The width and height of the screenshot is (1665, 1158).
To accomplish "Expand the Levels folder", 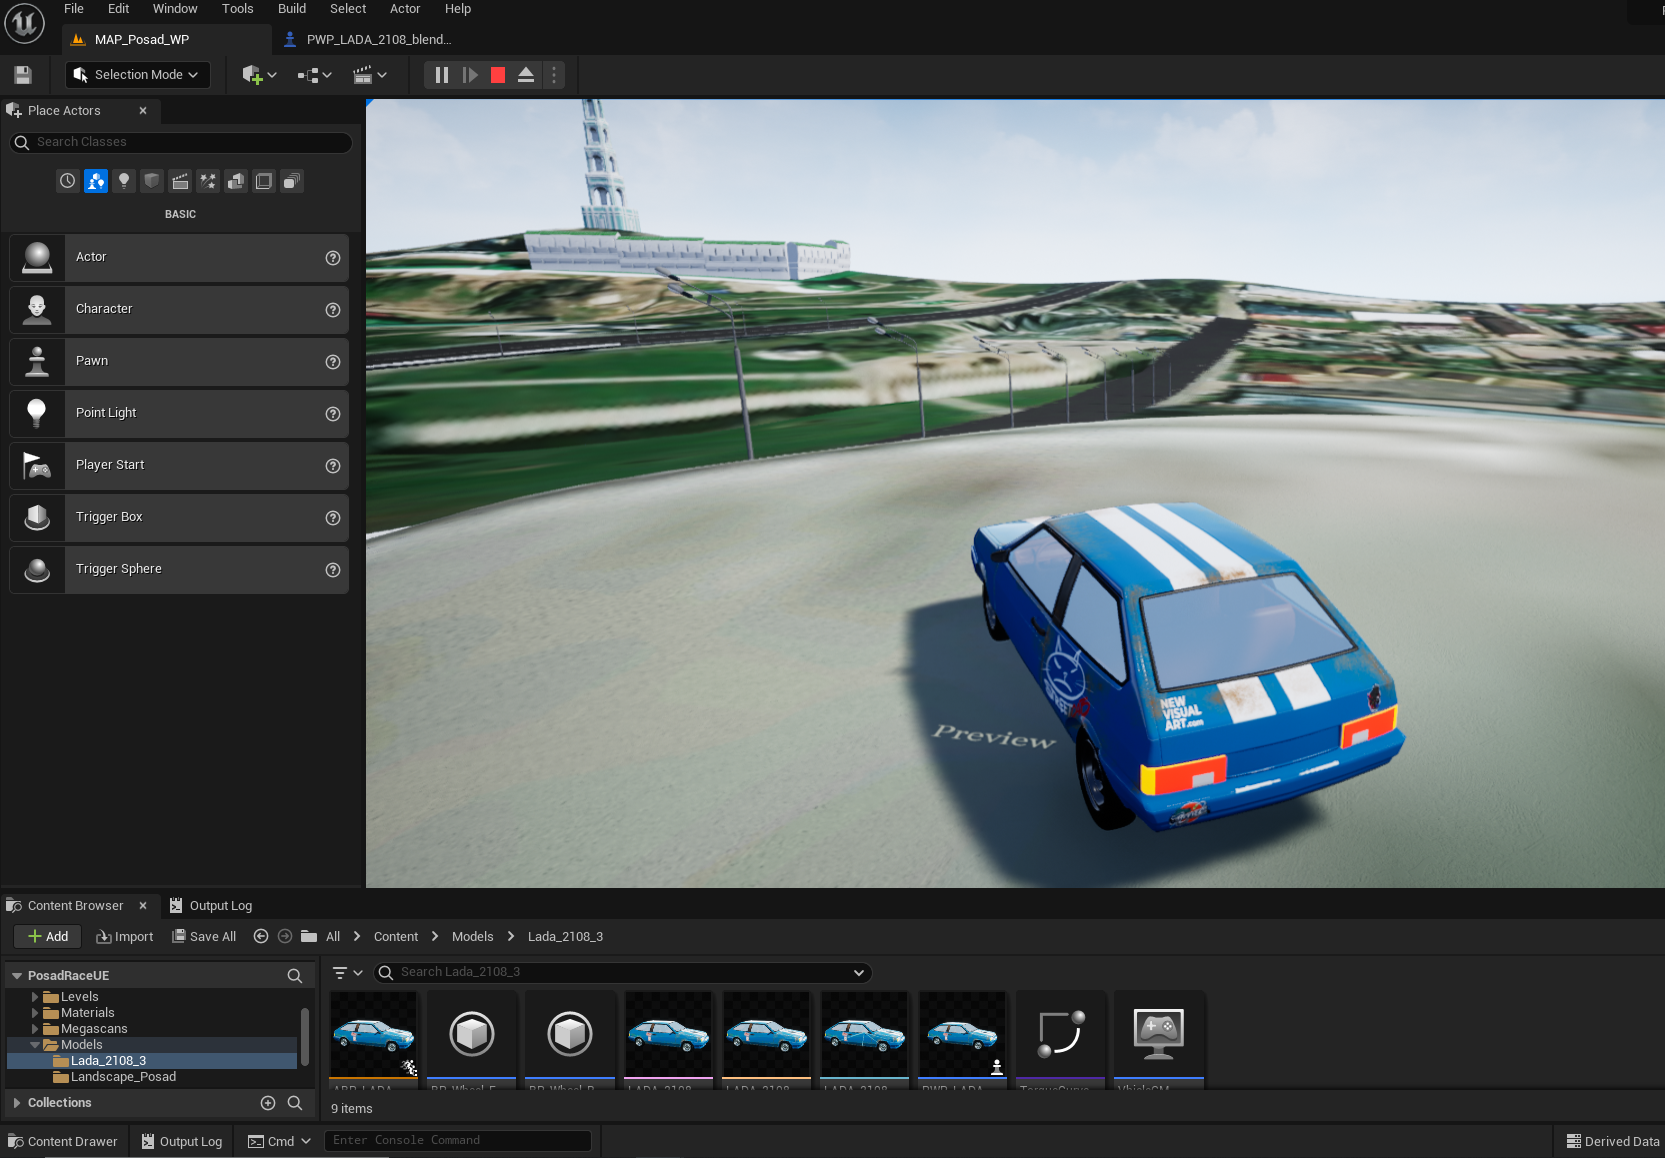I will pos(35,997).
